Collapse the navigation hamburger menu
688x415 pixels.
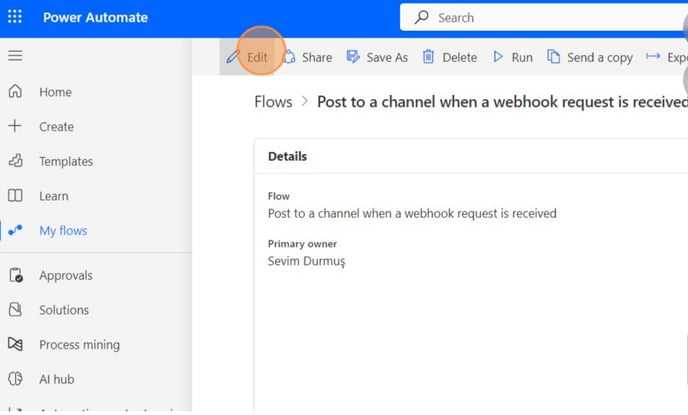pos(15,56)
